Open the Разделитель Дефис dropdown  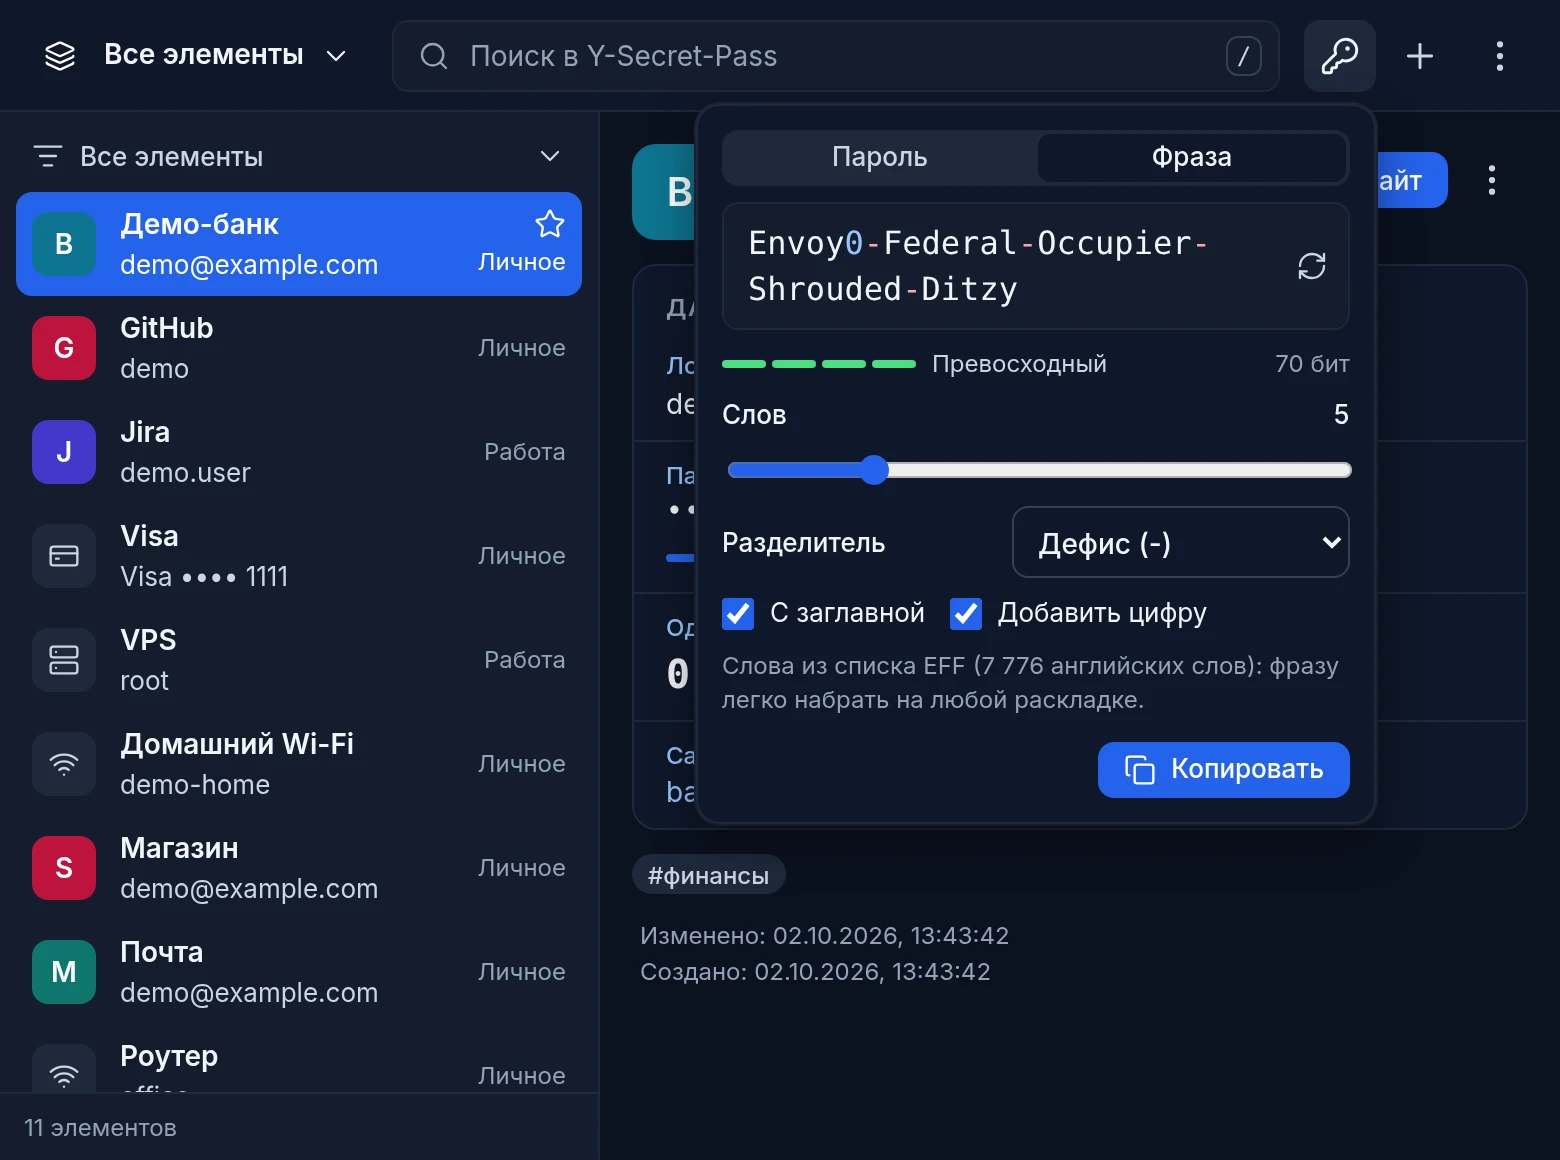[1180, 542]
